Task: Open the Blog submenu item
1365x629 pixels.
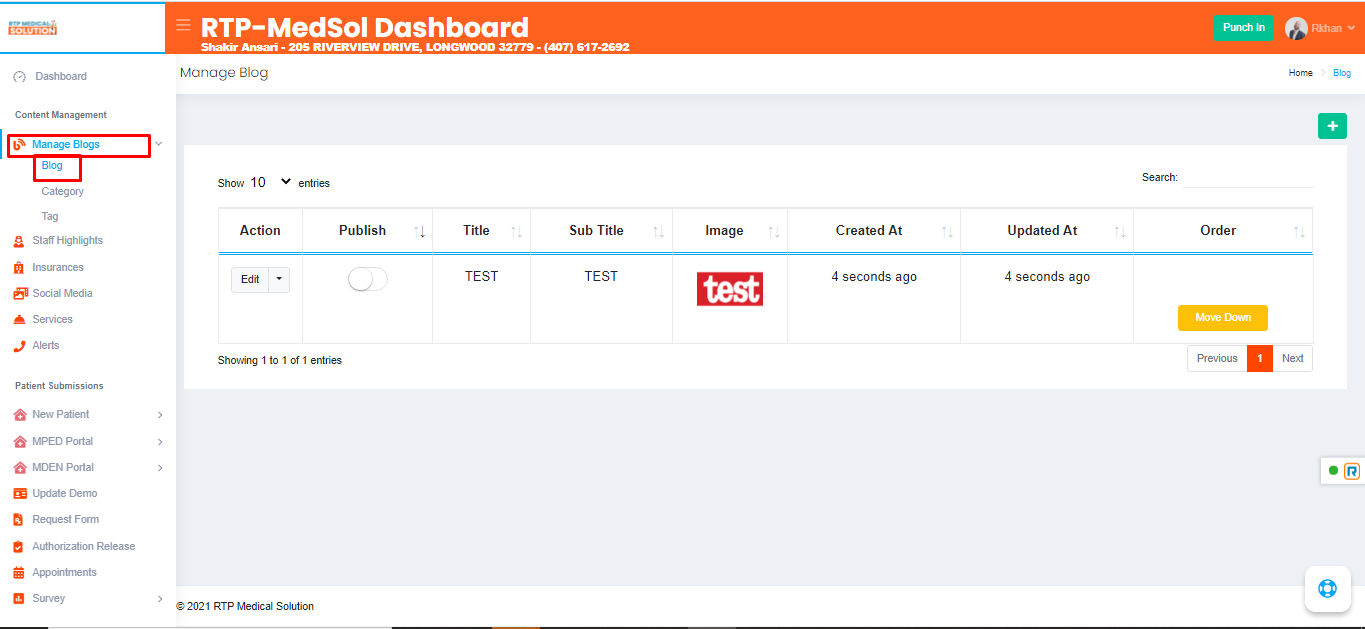Action: coord(52,166)
